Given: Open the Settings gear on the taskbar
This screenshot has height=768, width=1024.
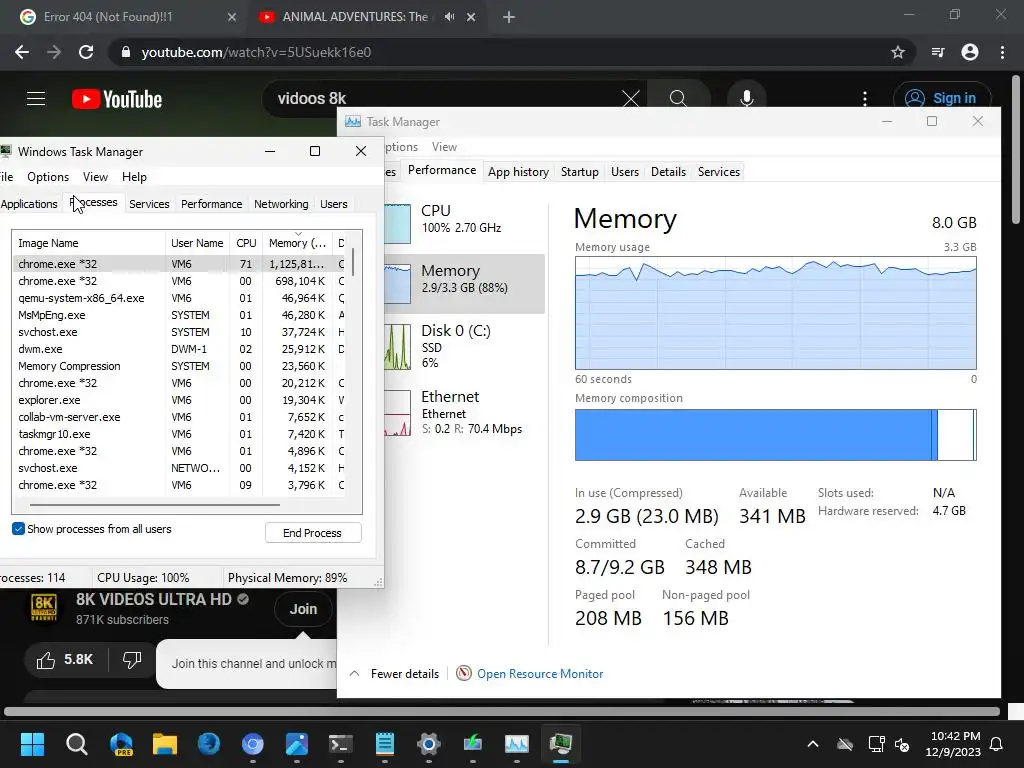Looking at the screenshot, I should pyautogui.click(x=428, y=744).
